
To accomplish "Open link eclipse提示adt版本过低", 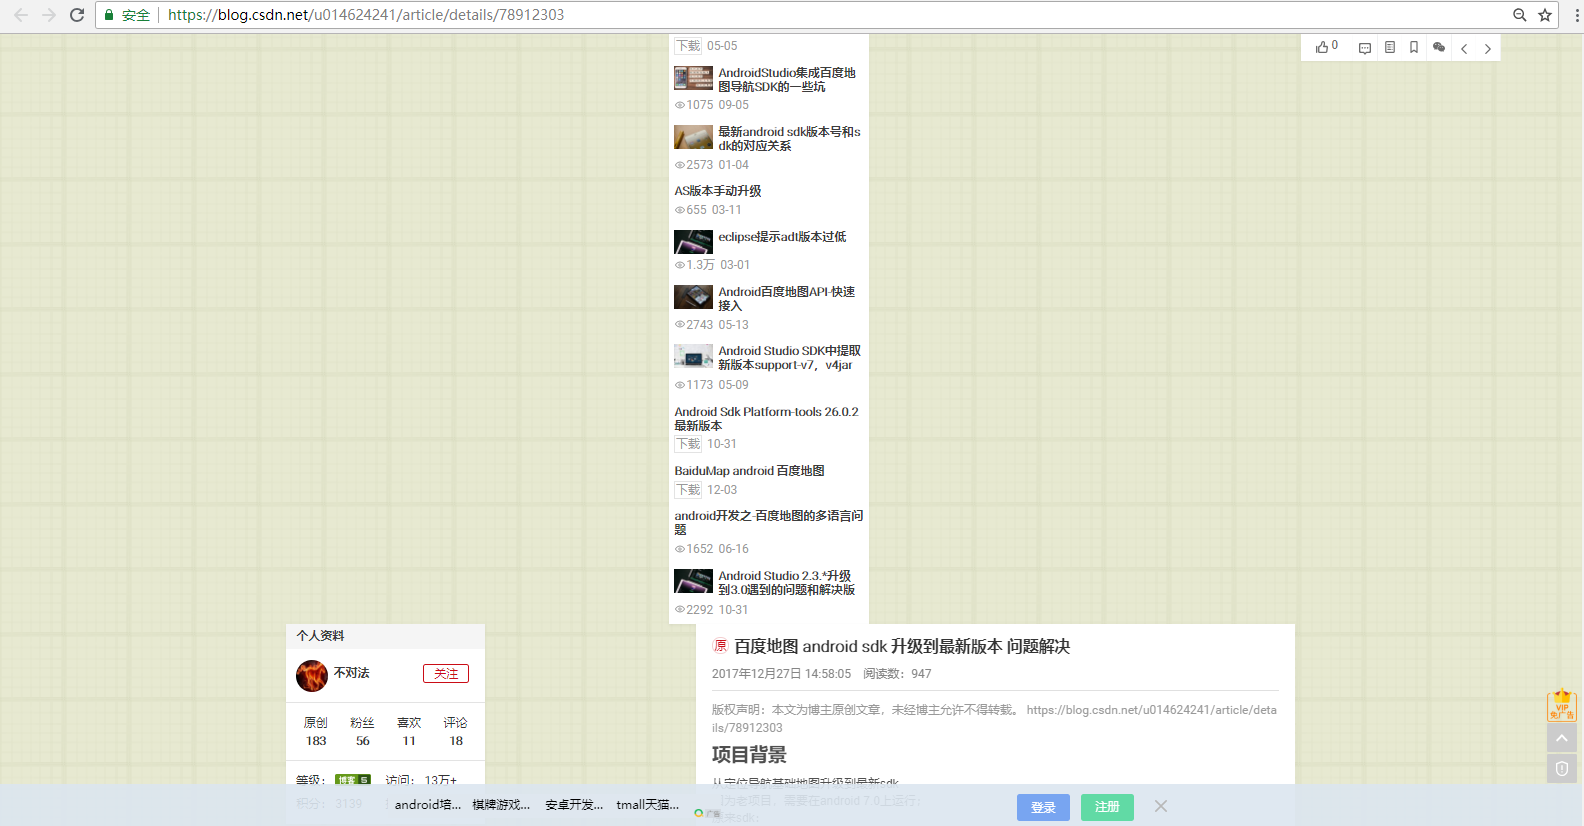I will (782, 237).
